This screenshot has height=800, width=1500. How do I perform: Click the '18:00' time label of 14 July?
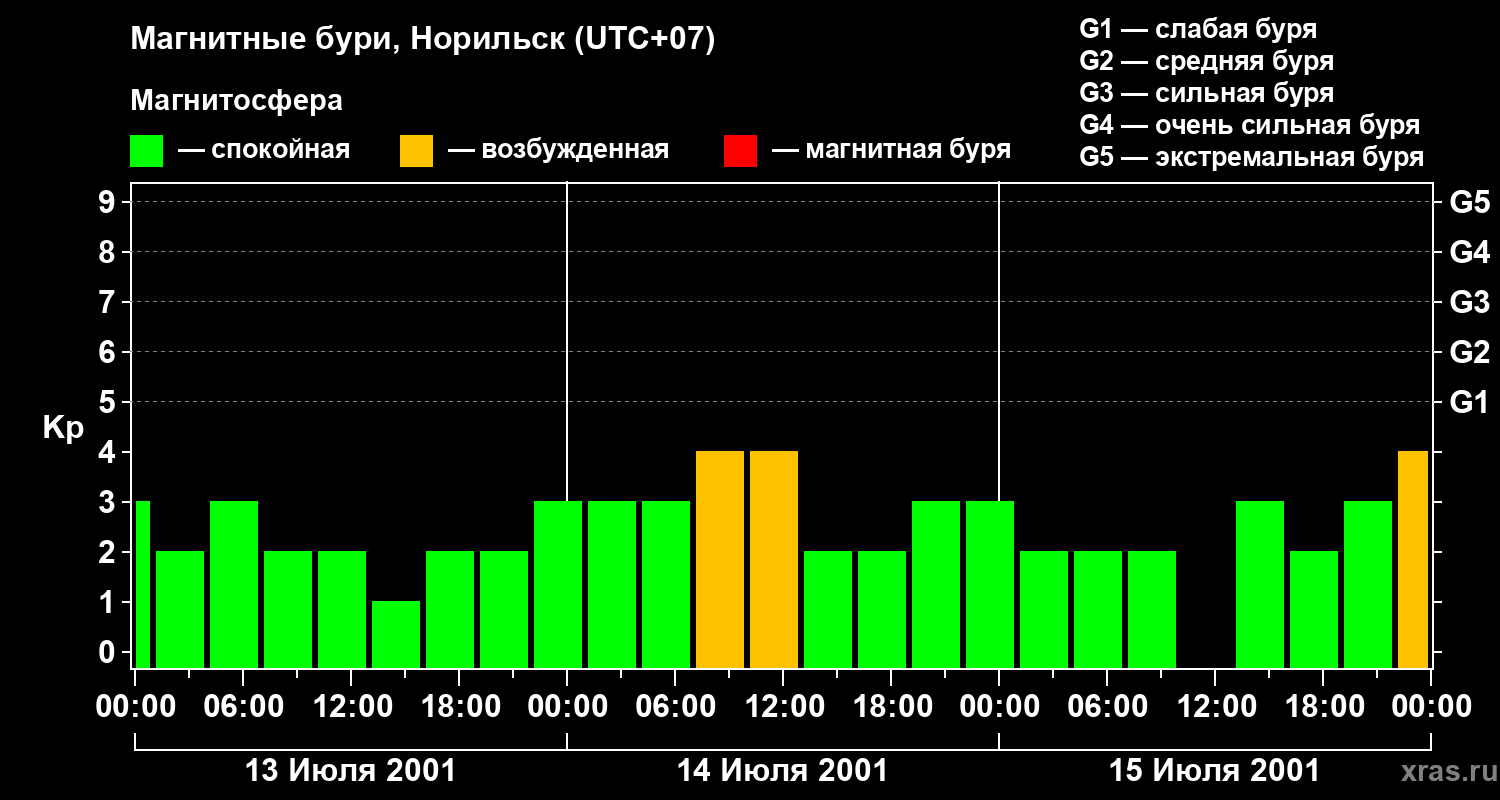click(x=890, y=706)
